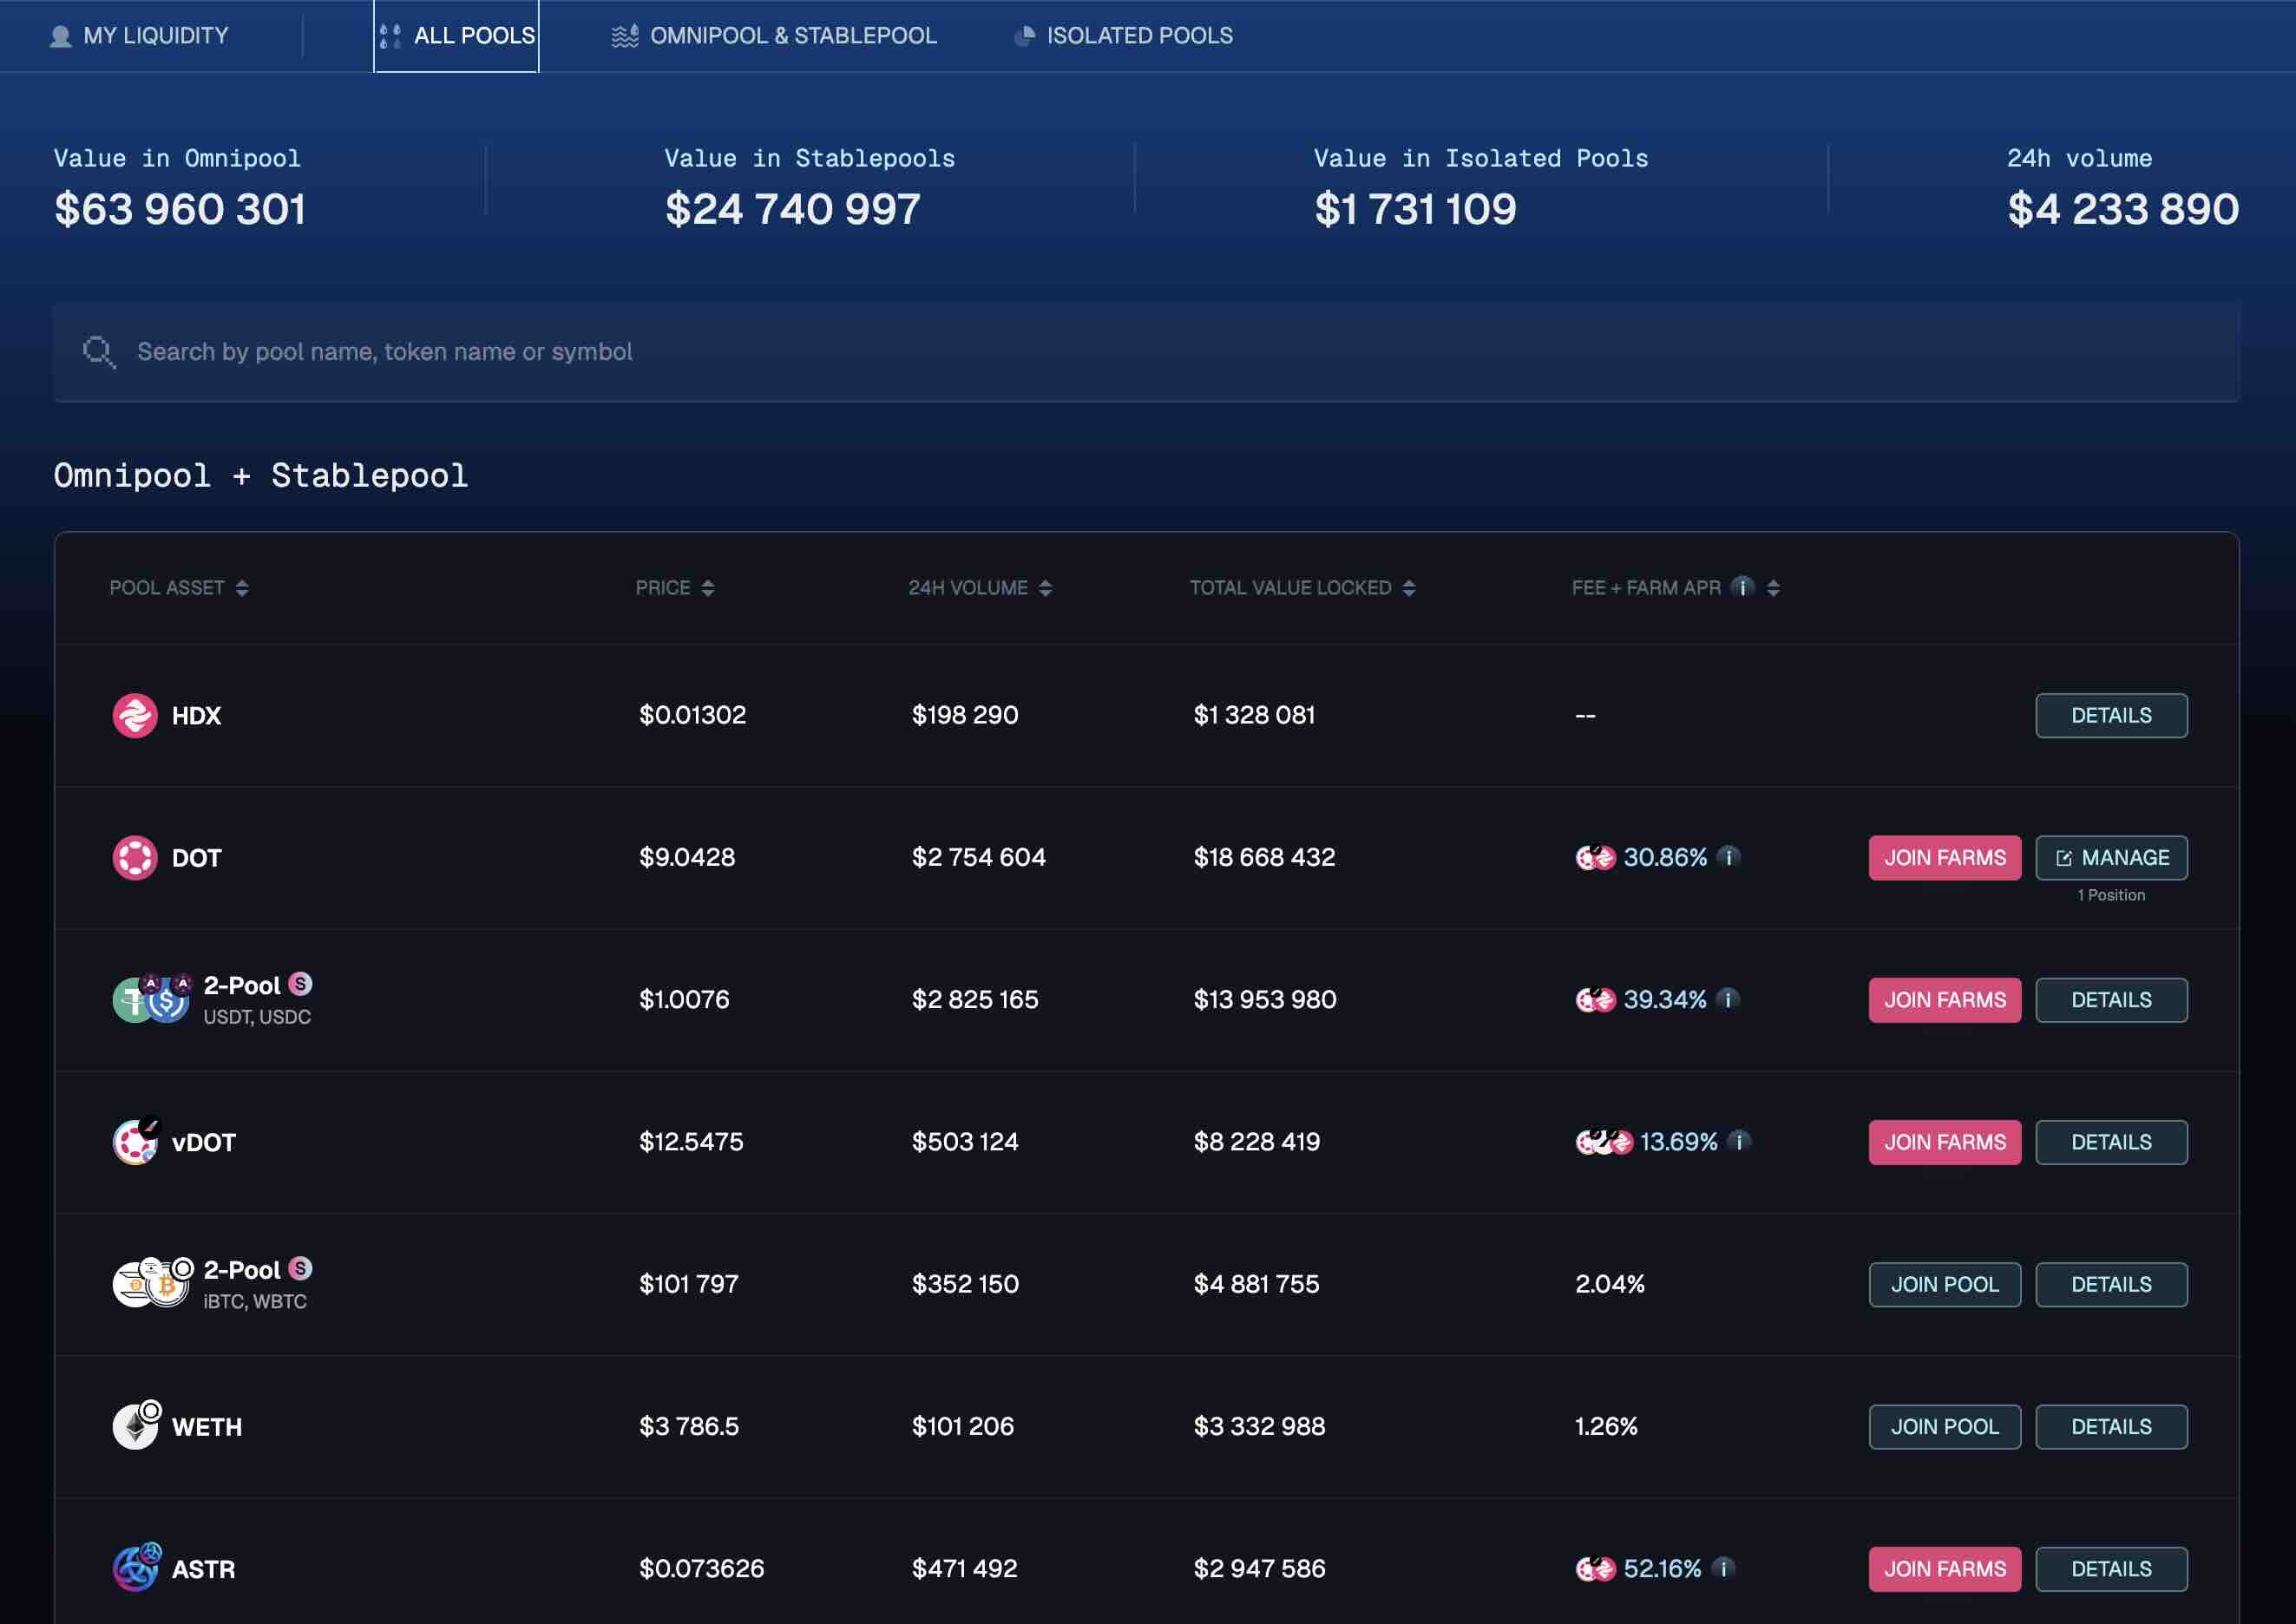This screenshot has height=1624, width=2296.
Task: Open APR info icon in USDT, USDC row
Action: pyautogui.click(x=1727, y=999)
